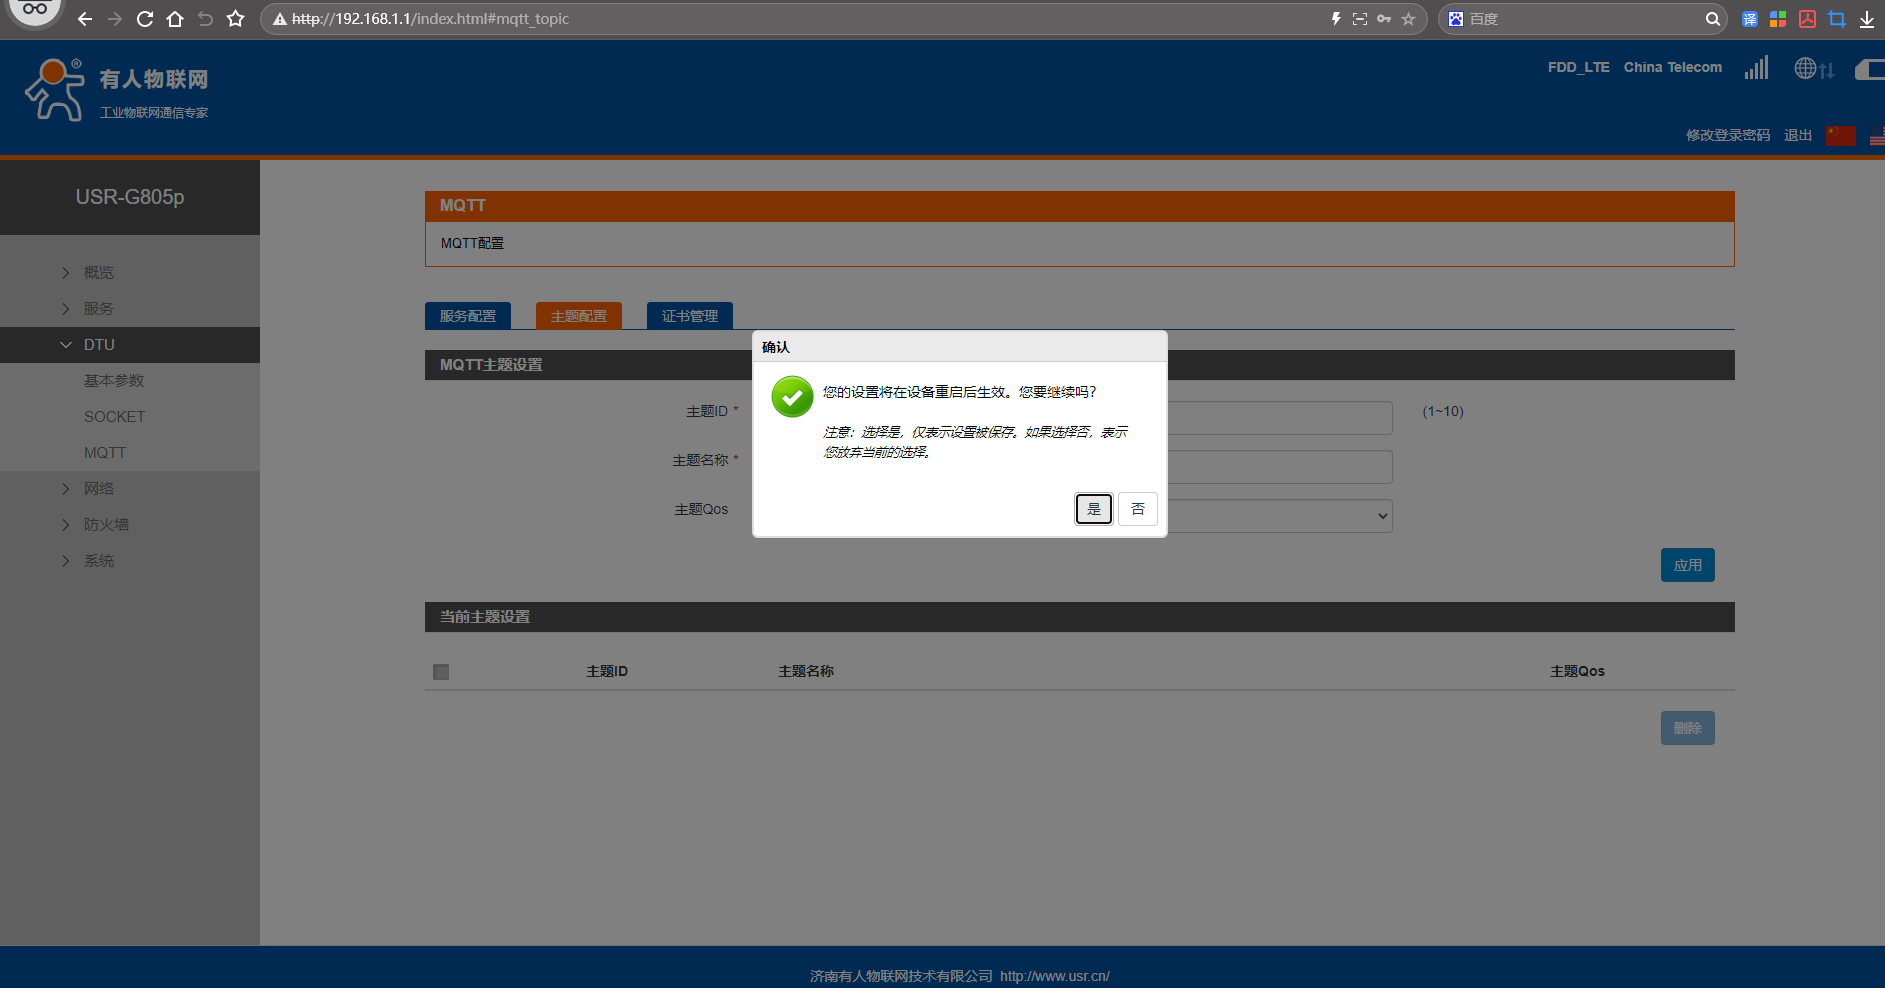1885x988 pixels.
Task: Cancel the dialog by clicking 否
Action: tap(1137, 509)
